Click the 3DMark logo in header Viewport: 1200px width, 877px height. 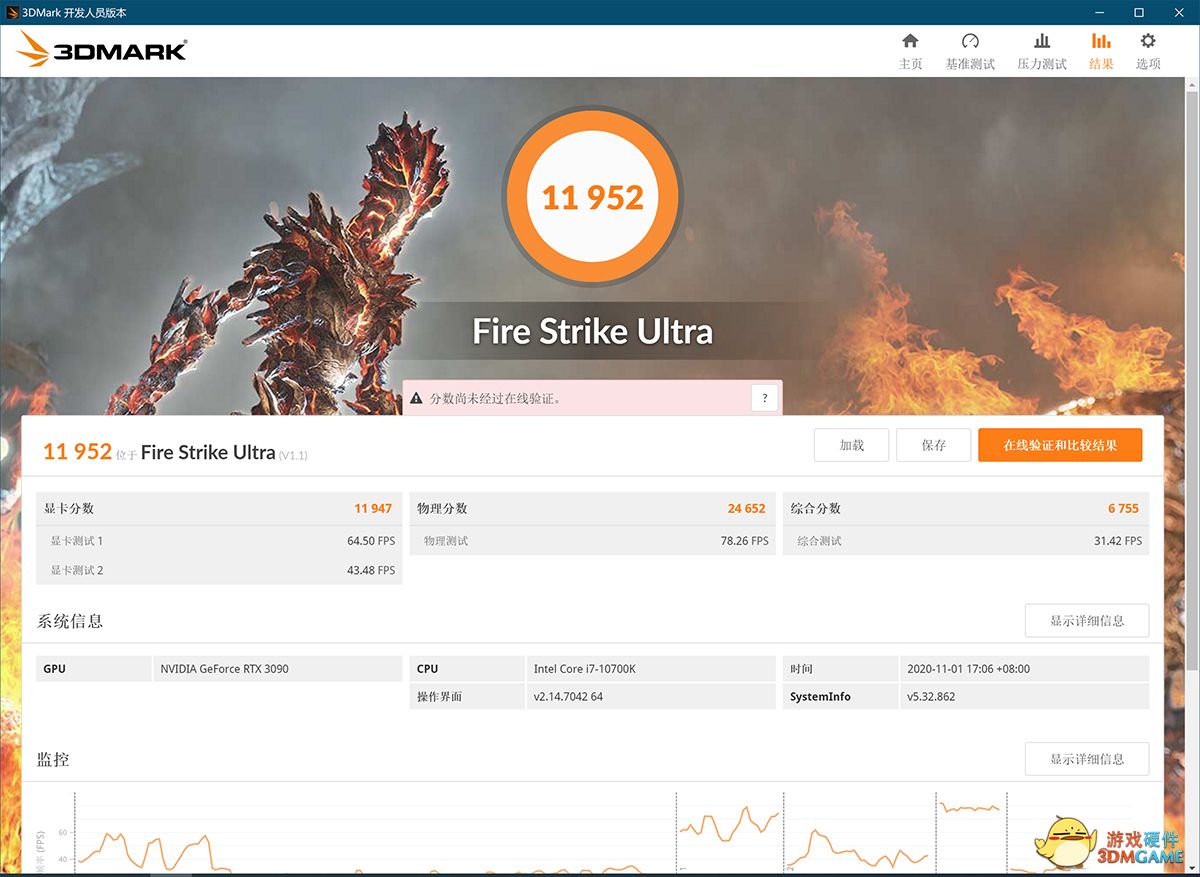tap(102, 50)
